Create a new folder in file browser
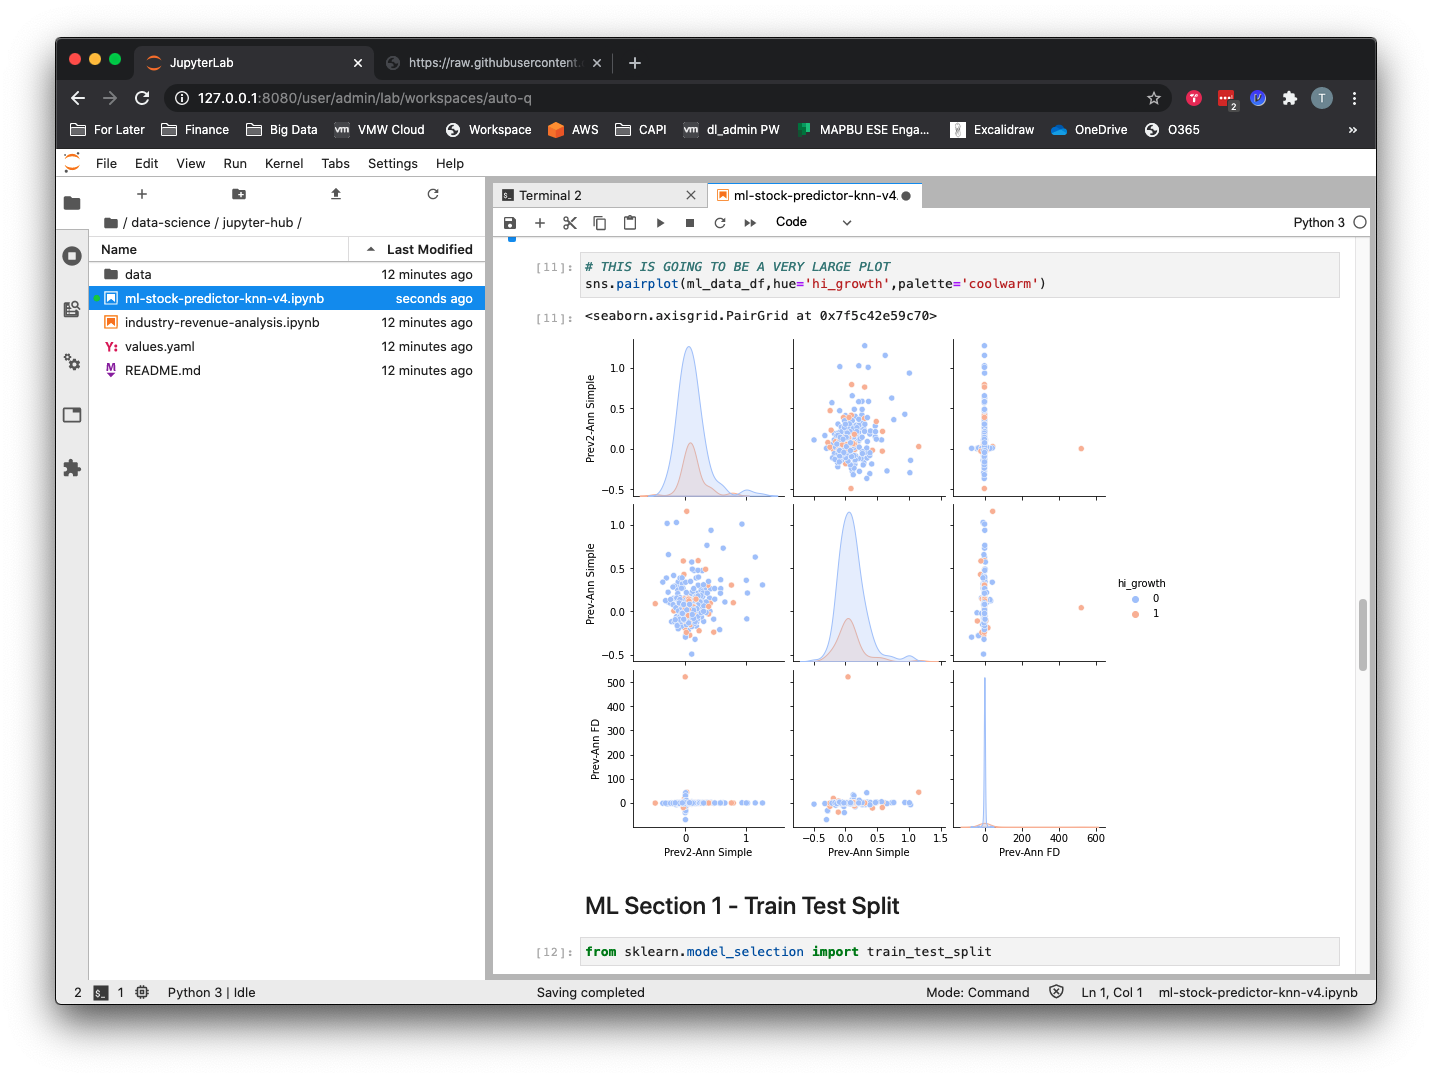 239,194
